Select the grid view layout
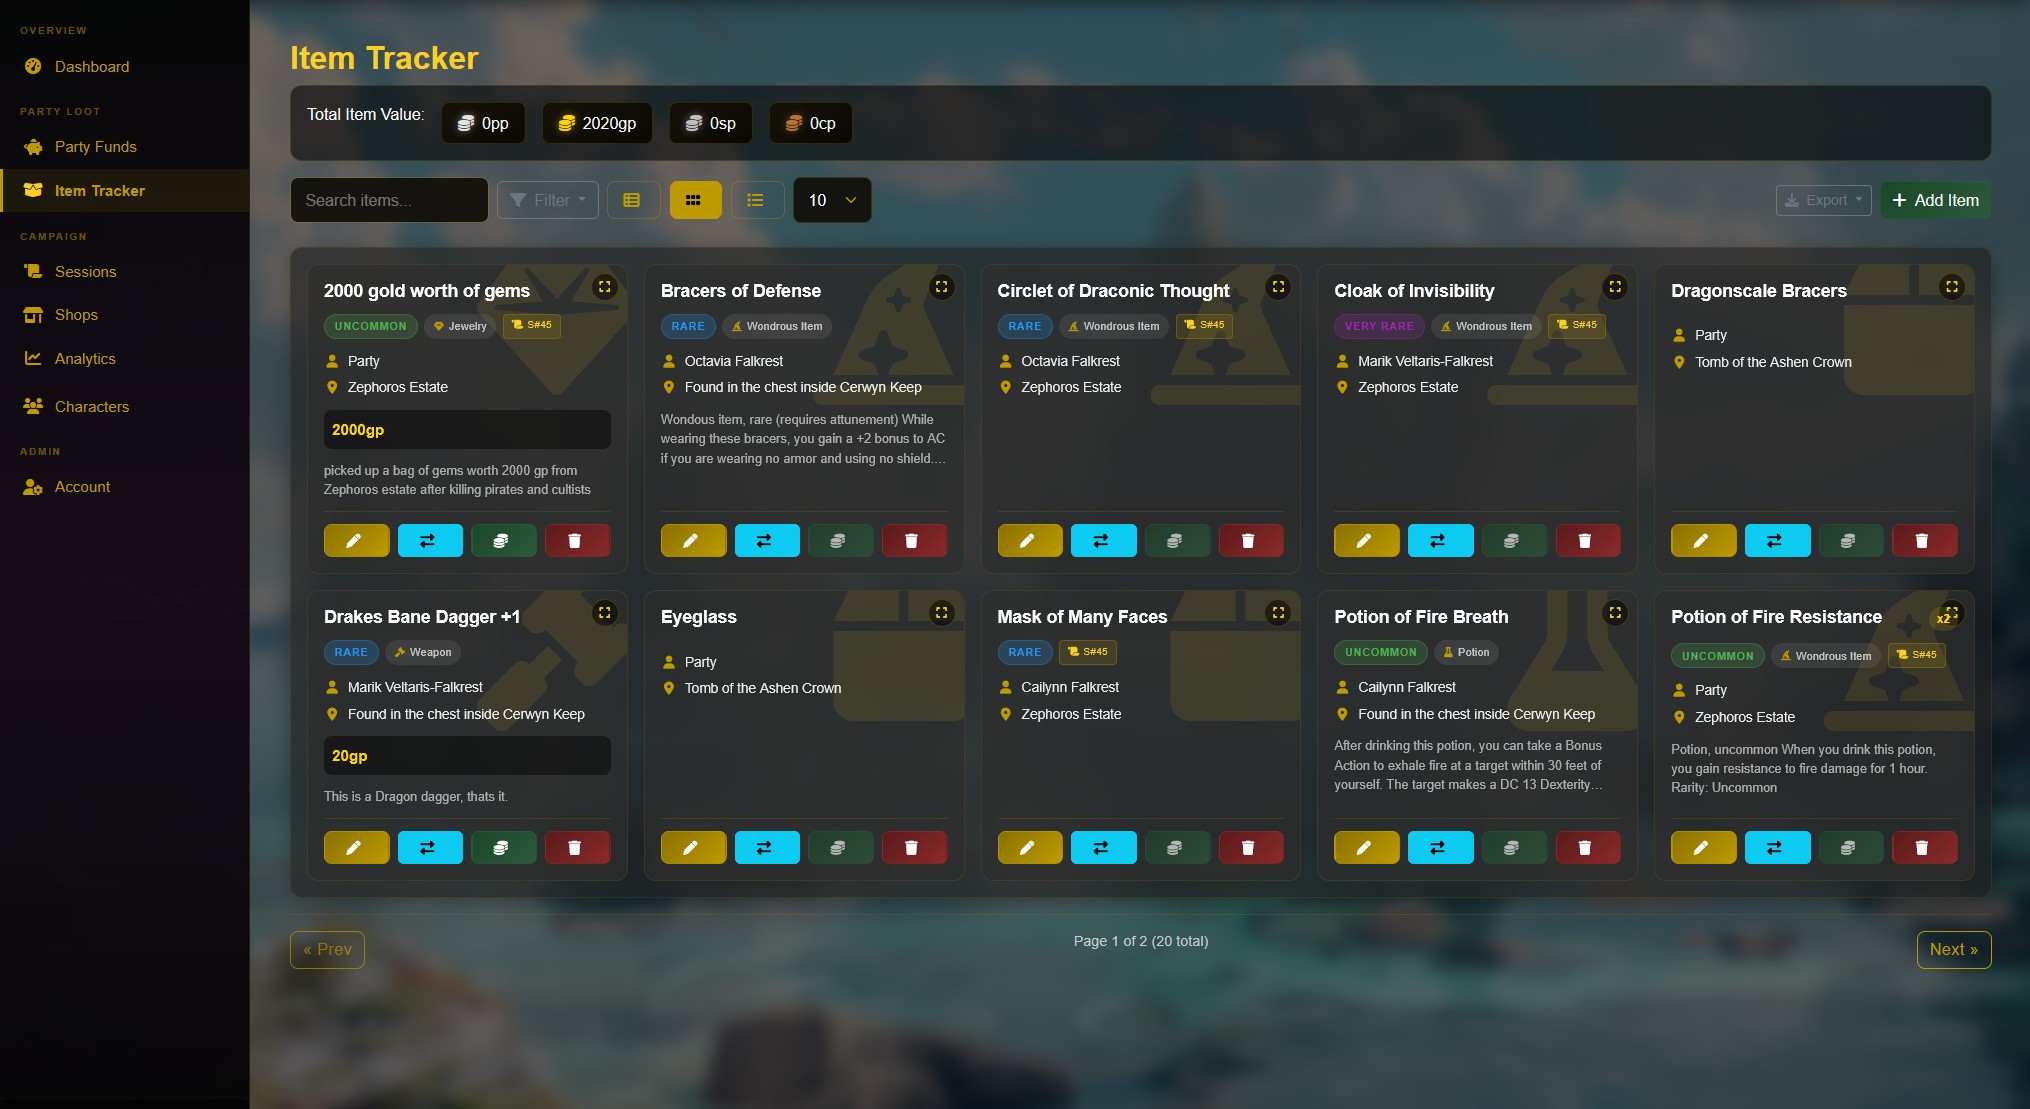This screenshot has height=1109, width=2030. point(695,200)
